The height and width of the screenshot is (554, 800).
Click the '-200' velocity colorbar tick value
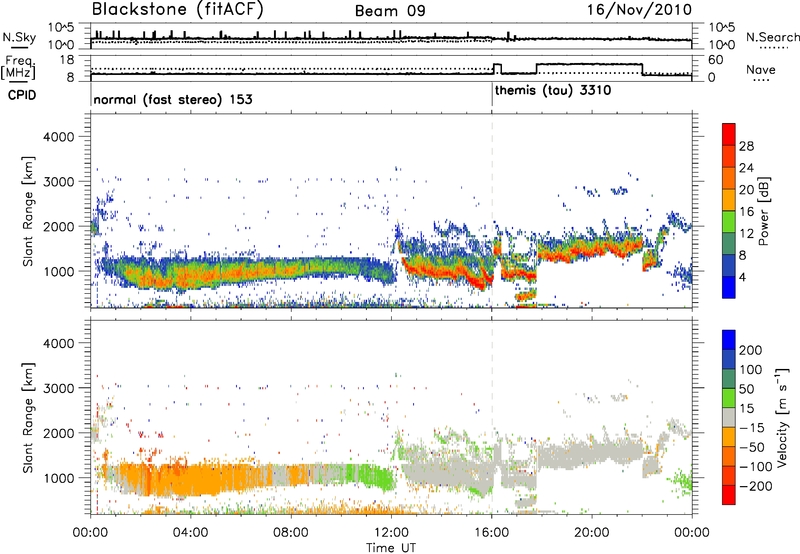tap(754, 486)
